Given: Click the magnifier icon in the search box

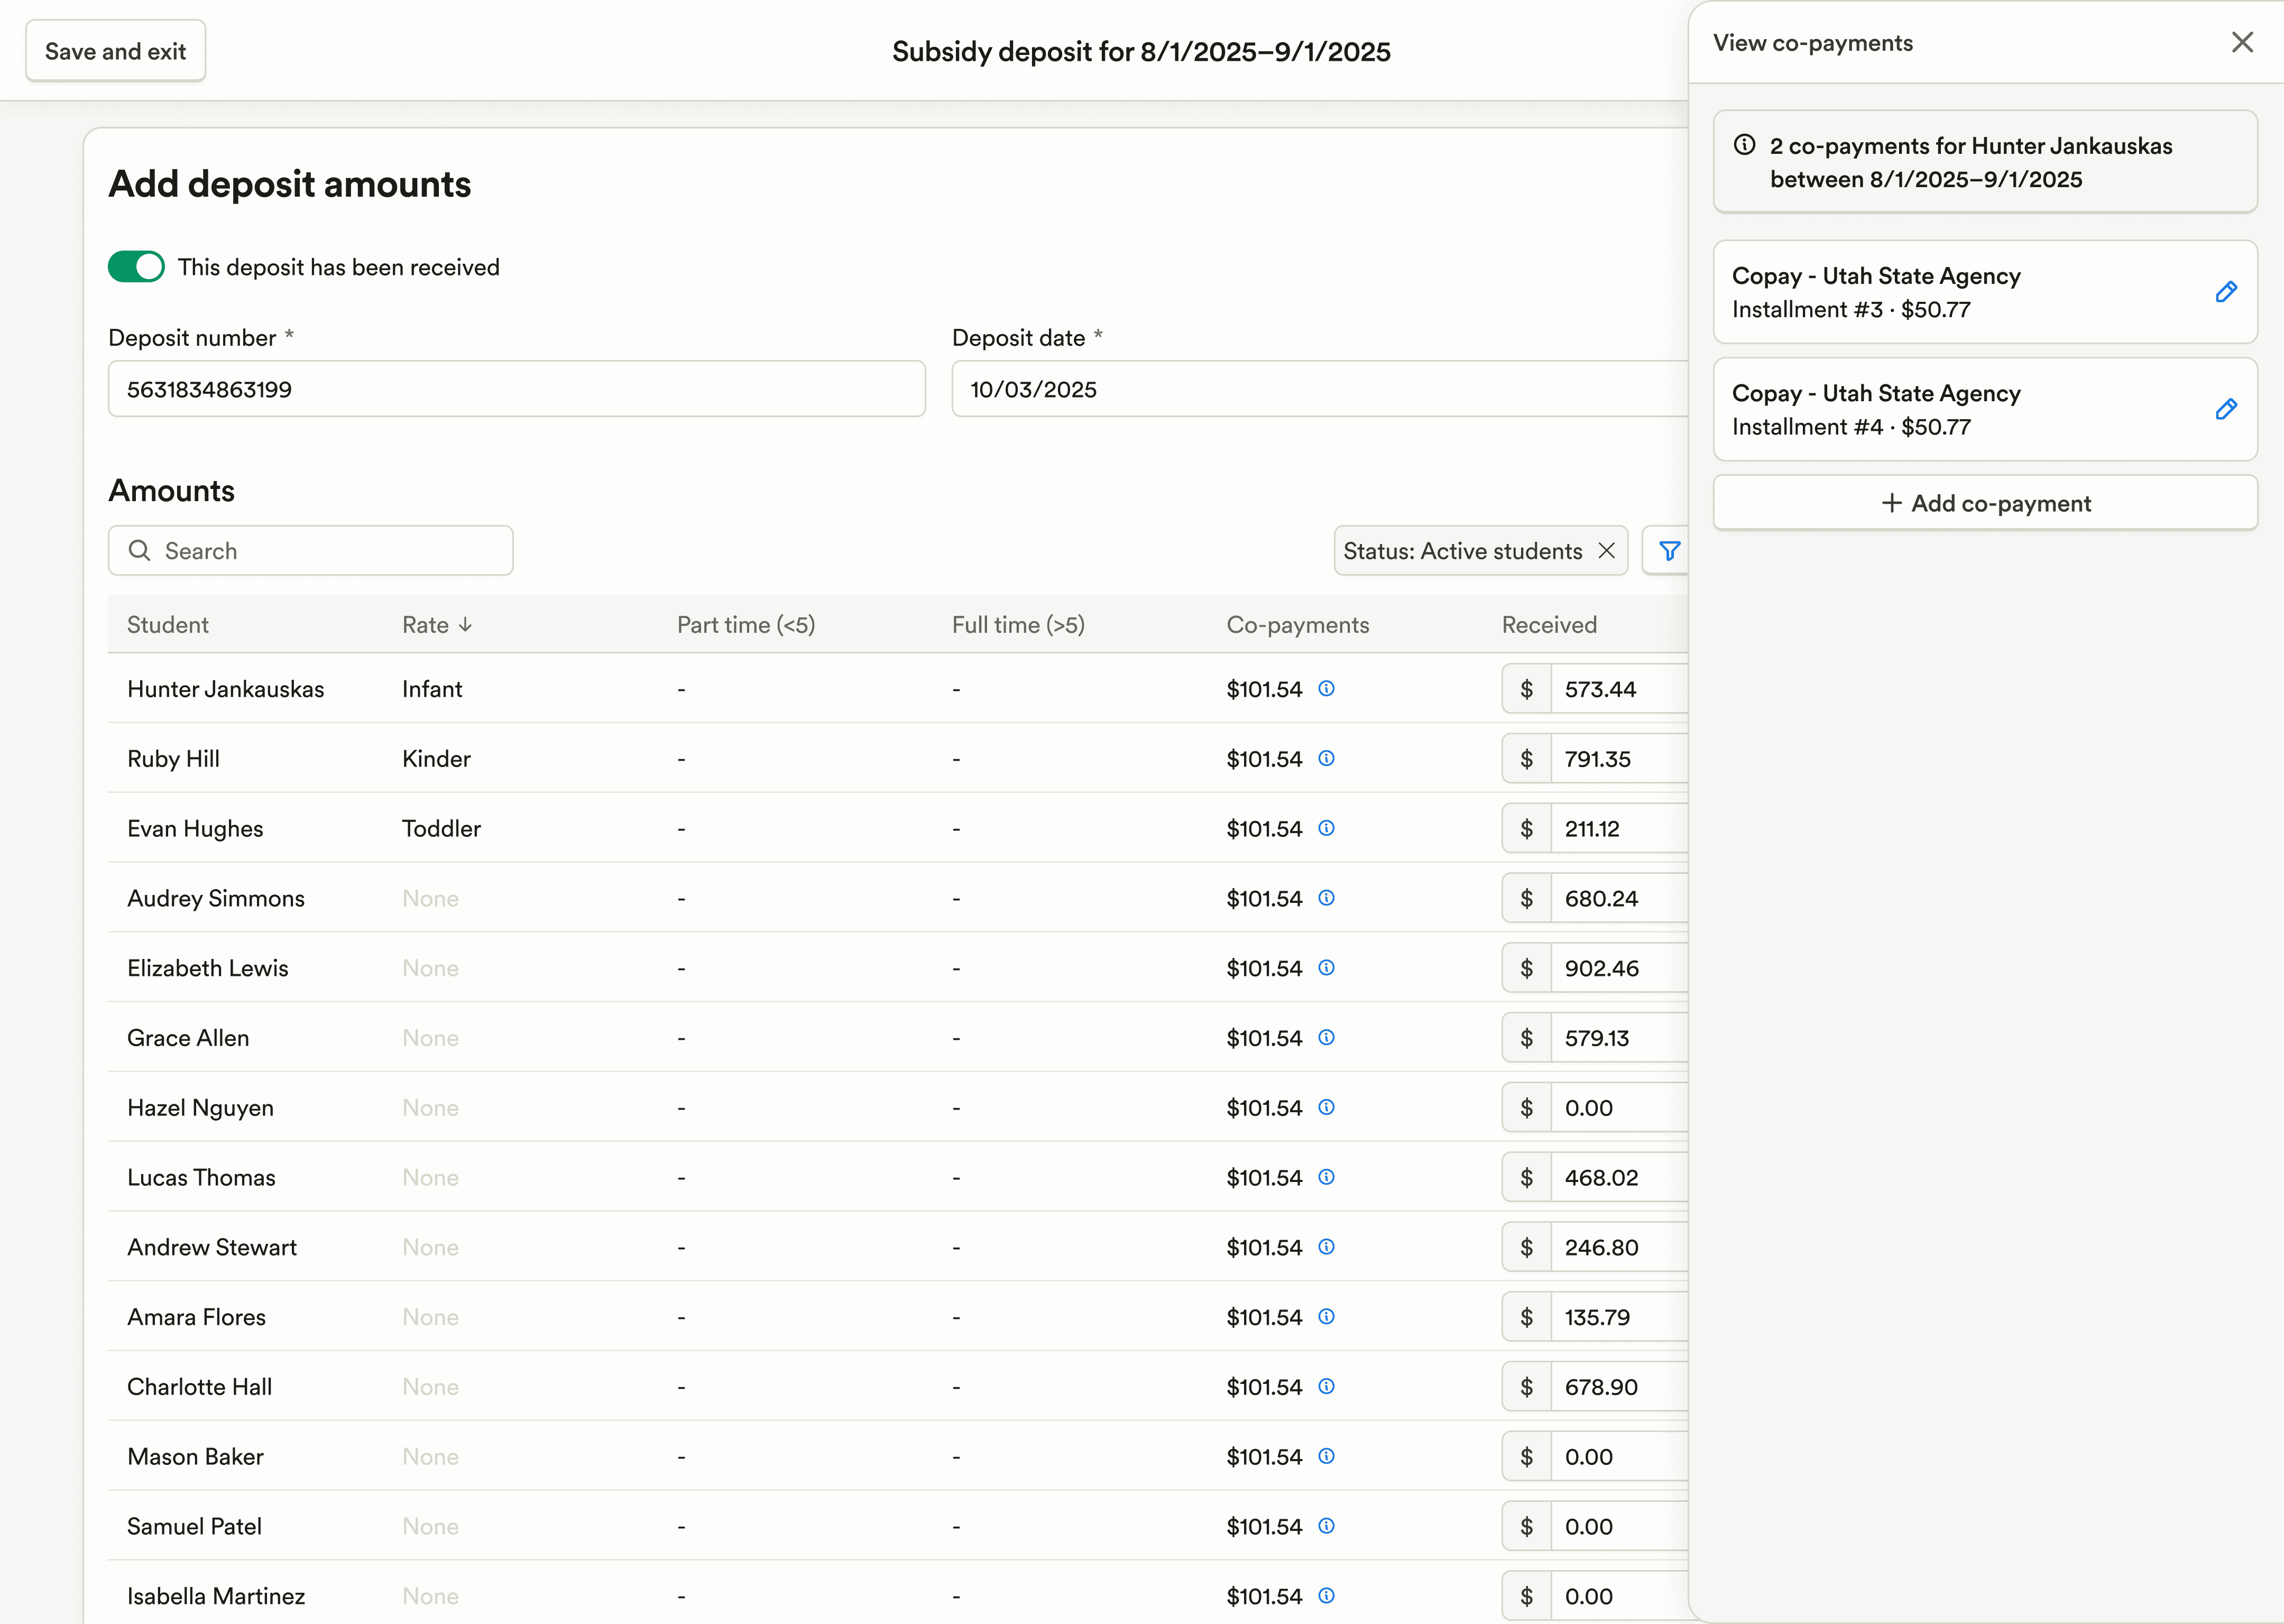Looking at the screenshot, I should pos(140,550).
